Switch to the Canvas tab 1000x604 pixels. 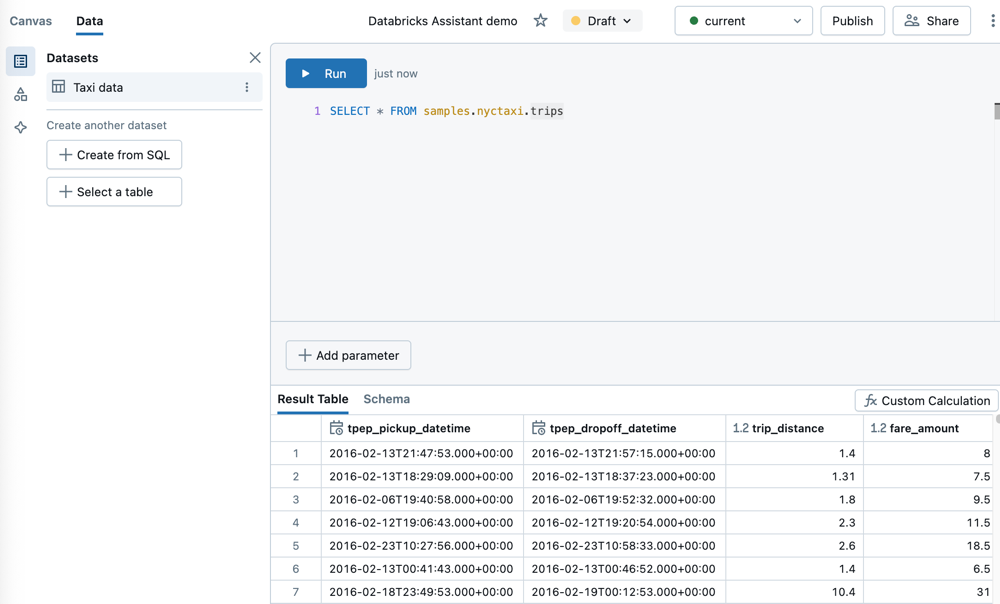pyautogui.click(x=30, y=21)
